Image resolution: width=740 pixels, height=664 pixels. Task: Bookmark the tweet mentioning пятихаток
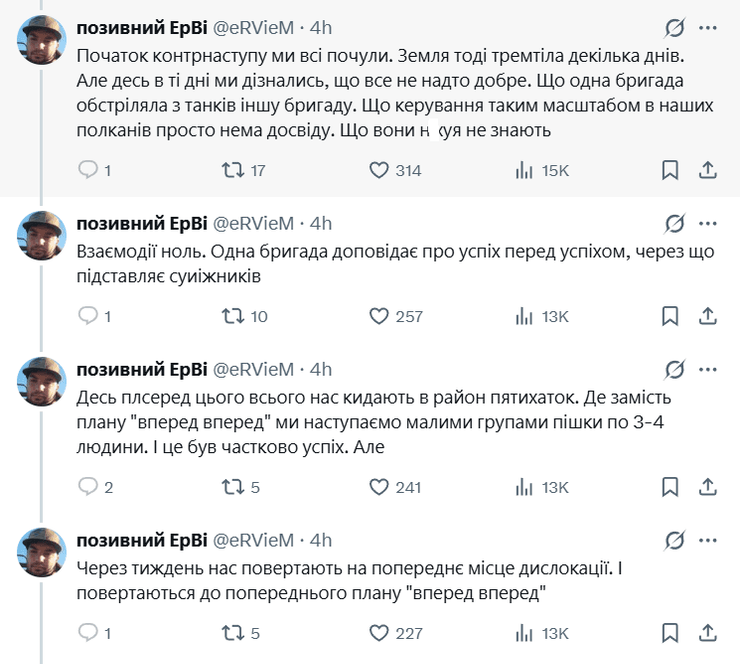click(x=671, y=487)
